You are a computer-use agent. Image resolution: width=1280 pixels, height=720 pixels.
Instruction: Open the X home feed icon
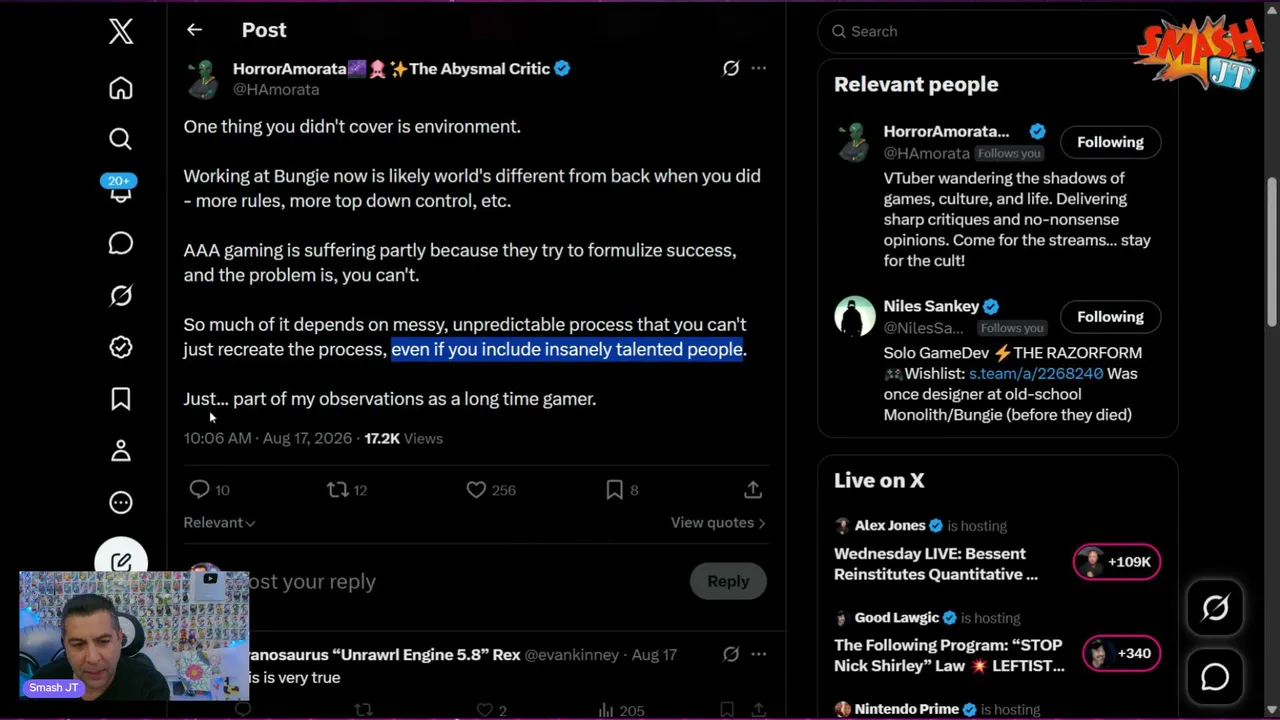tap(121, 88)
